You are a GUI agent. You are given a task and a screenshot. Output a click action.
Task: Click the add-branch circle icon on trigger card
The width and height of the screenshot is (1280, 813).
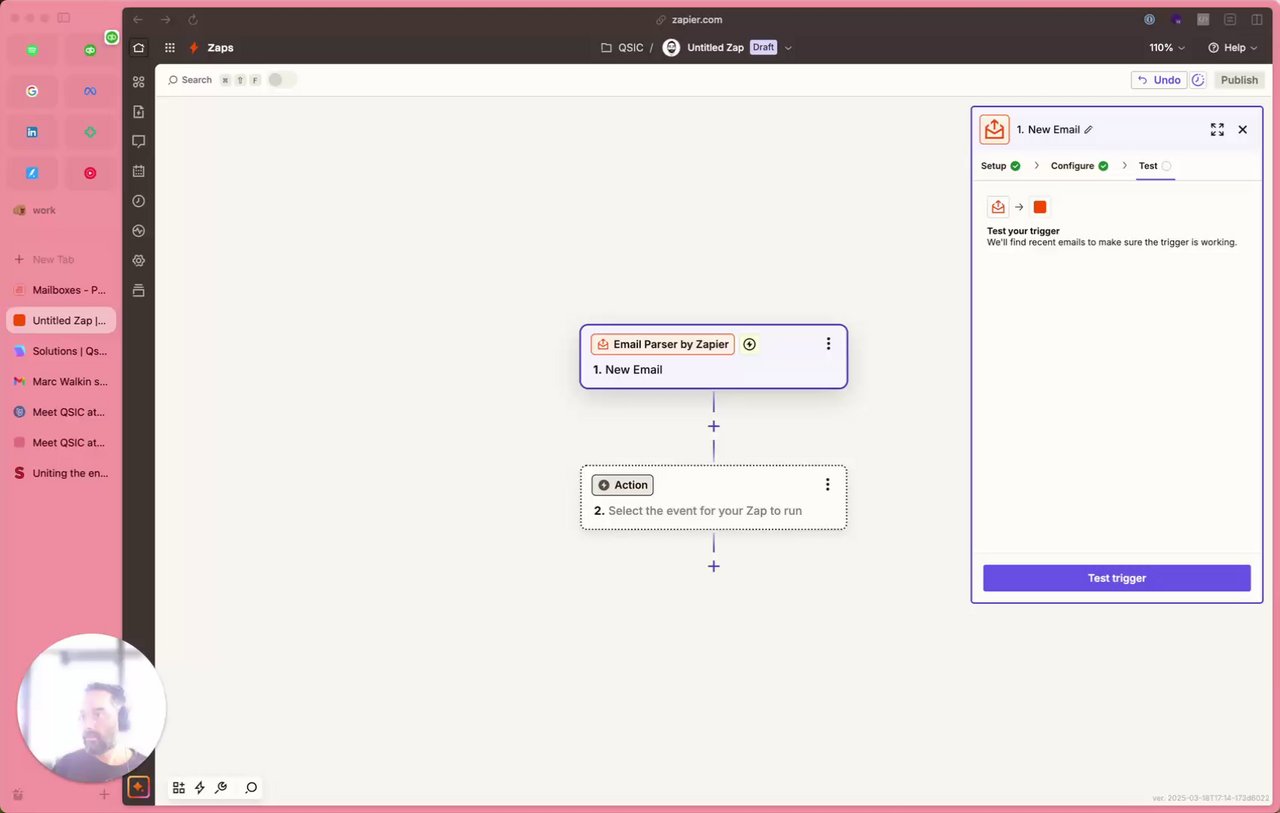(749, 344)
